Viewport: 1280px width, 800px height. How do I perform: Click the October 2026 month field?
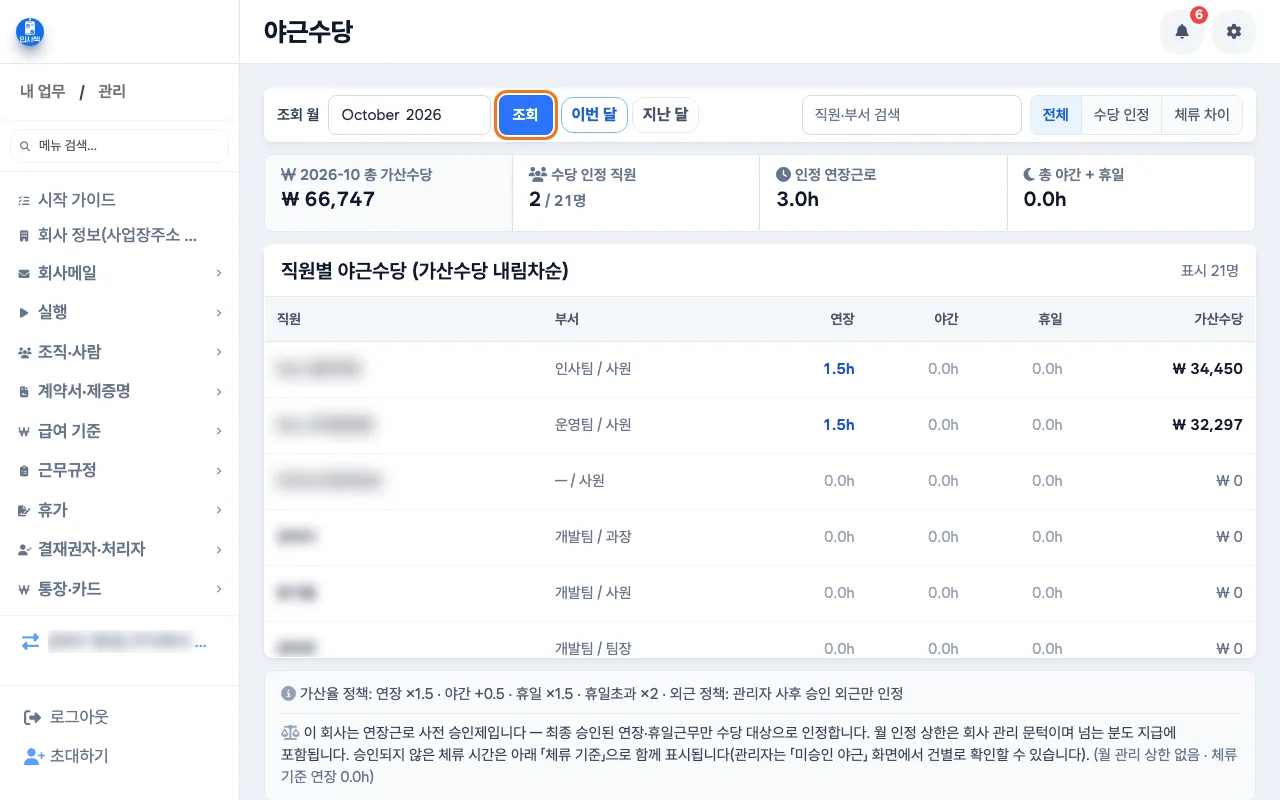(409, 115)
